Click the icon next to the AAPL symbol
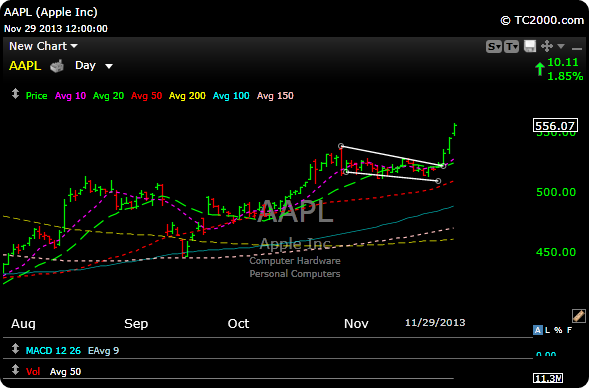Screen dimensions: 589x388 [57, 66]
